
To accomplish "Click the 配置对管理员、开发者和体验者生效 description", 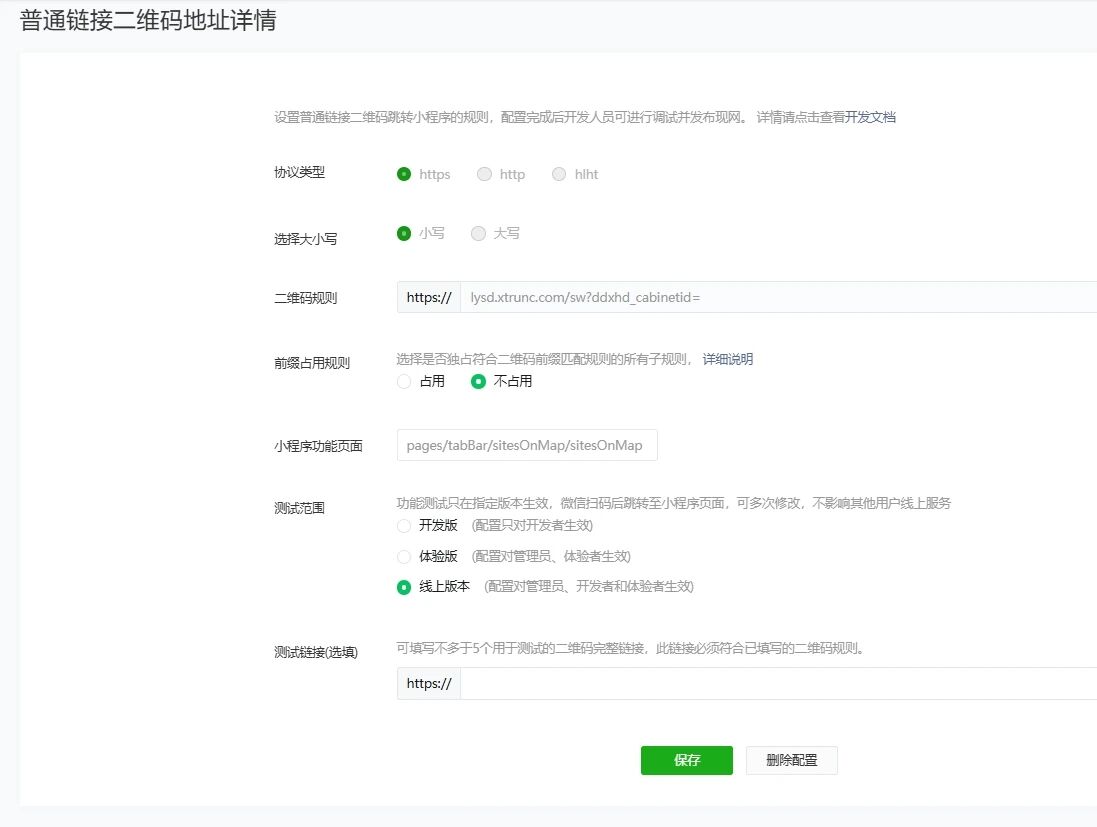I will tap(589, 586).
